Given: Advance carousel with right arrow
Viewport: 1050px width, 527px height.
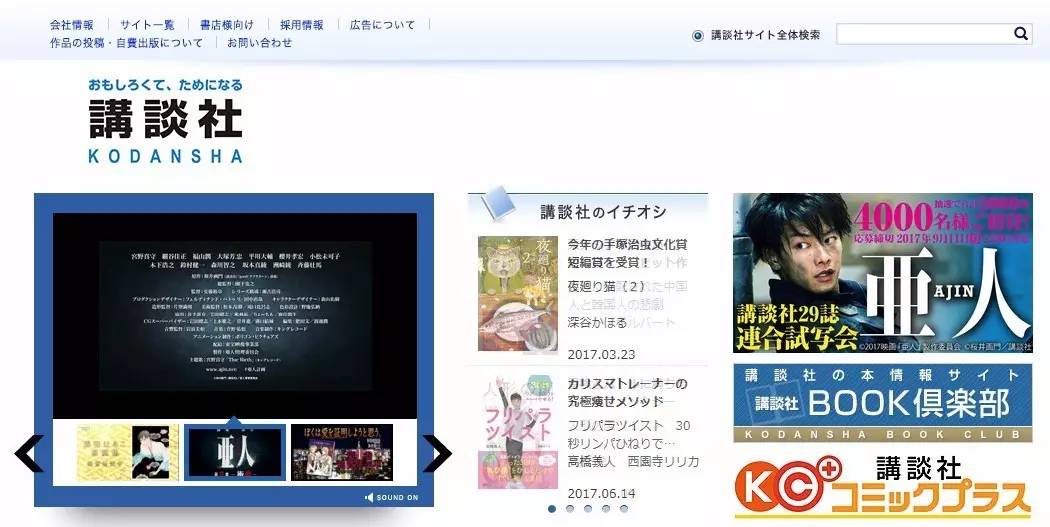Looking at the screenshot, I should (437, 453).
